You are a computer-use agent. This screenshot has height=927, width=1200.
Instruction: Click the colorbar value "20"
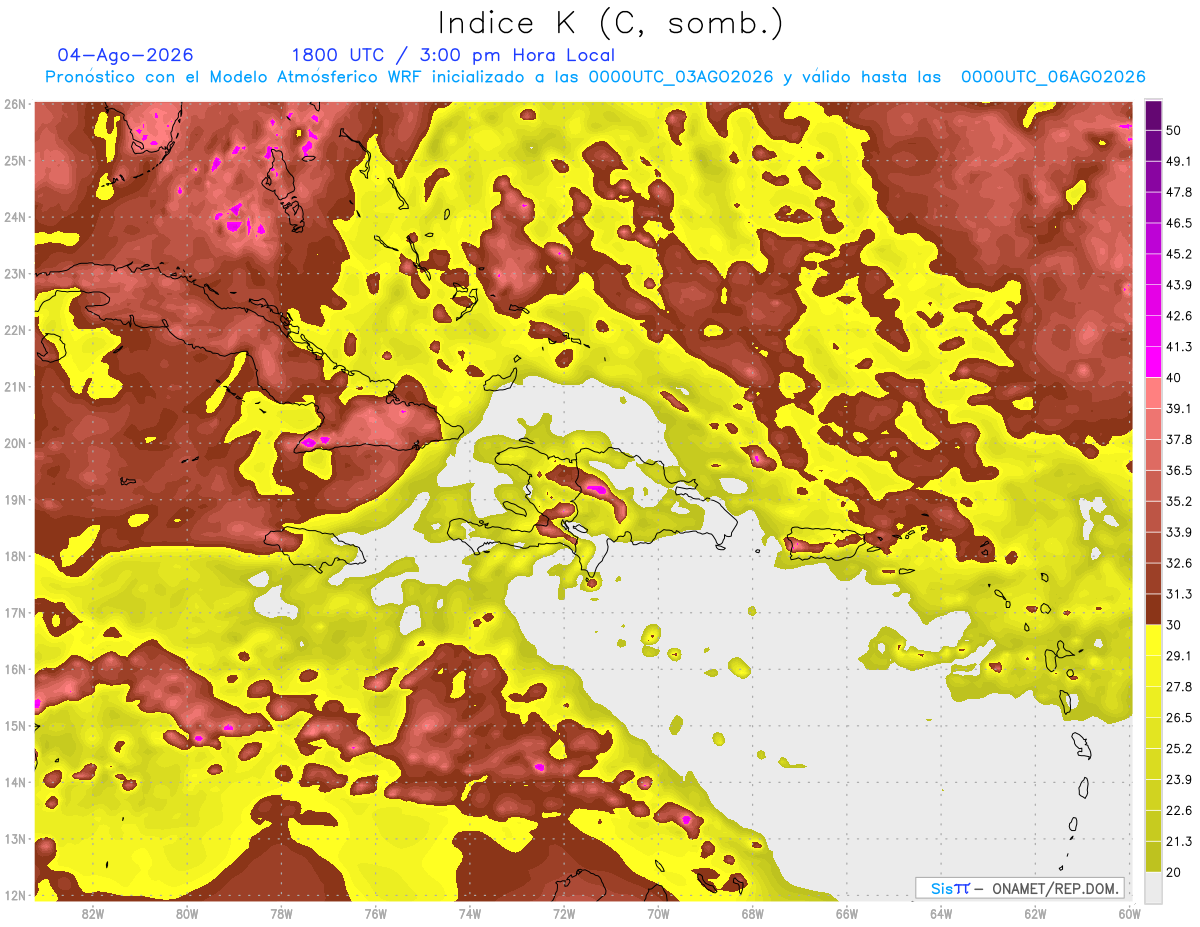point(1174,873)
